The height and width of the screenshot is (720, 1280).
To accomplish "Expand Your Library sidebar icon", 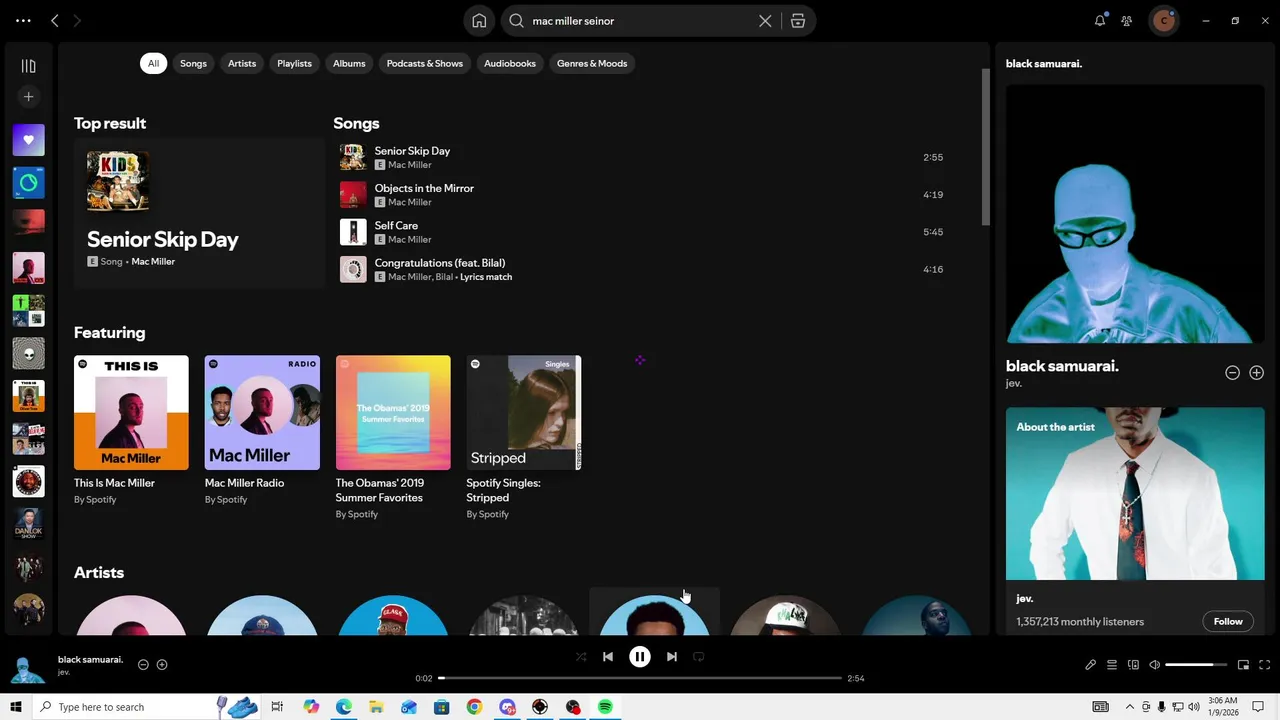I will pos(28,66).
